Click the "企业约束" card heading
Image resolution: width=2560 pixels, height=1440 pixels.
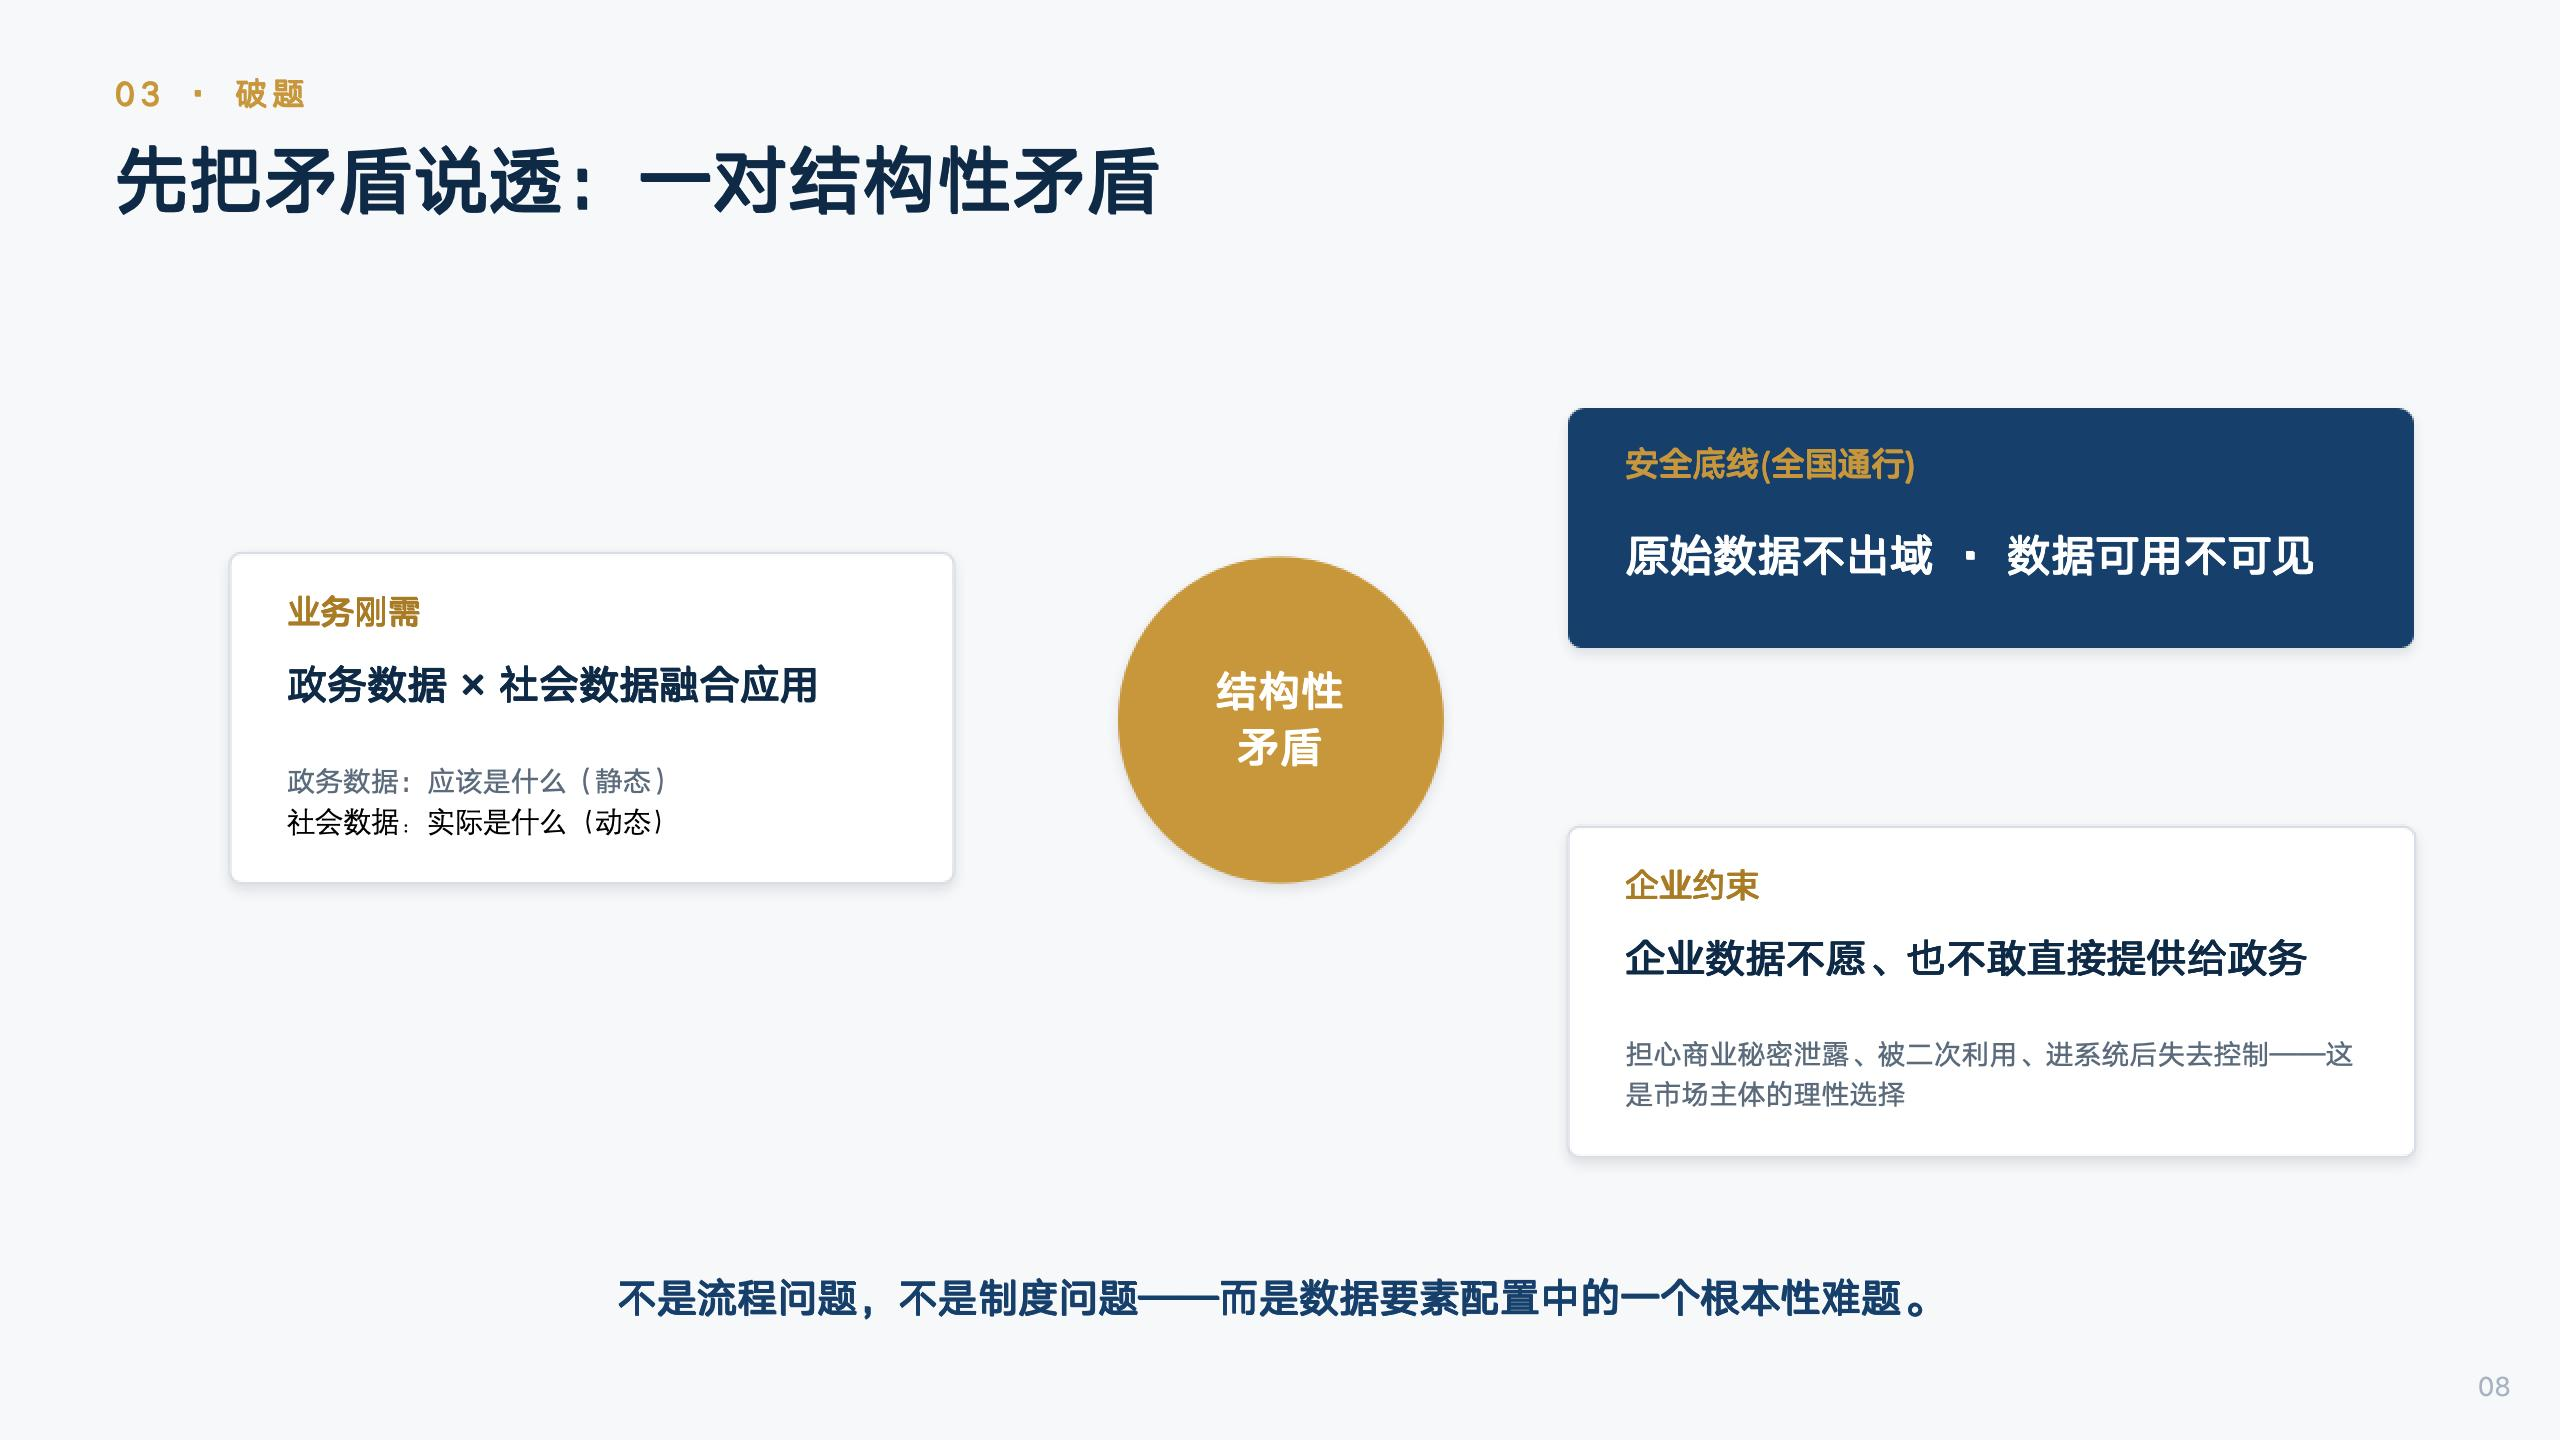(x=1692, y=885)
